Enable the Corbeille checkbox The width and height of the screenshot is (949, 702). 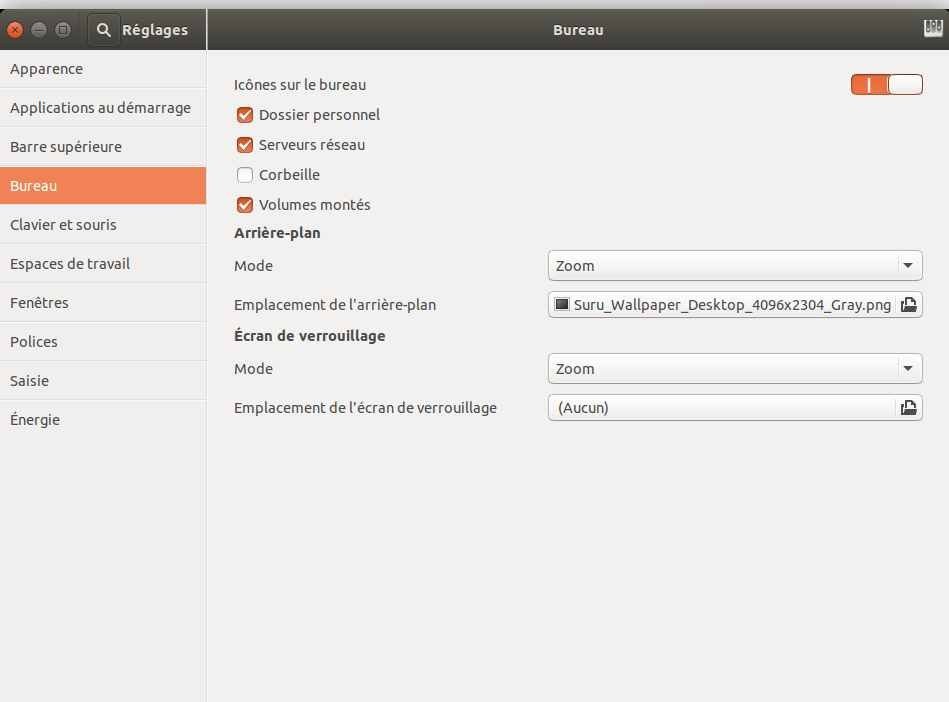click(245, 175)
